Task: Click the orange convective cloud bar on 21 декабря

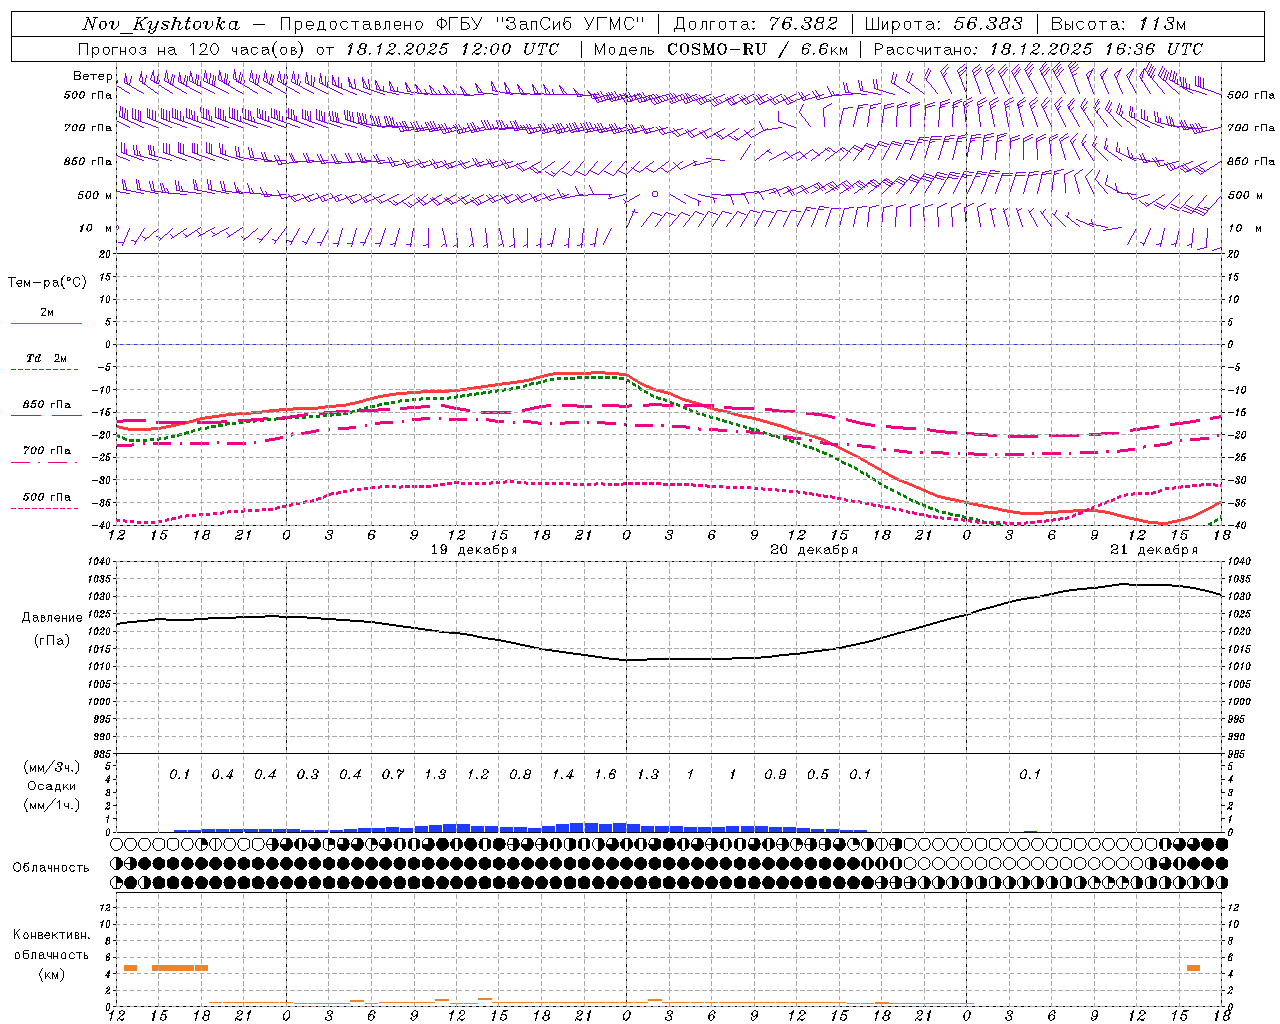Action: pyautogui.click(x=1193, y=968)
